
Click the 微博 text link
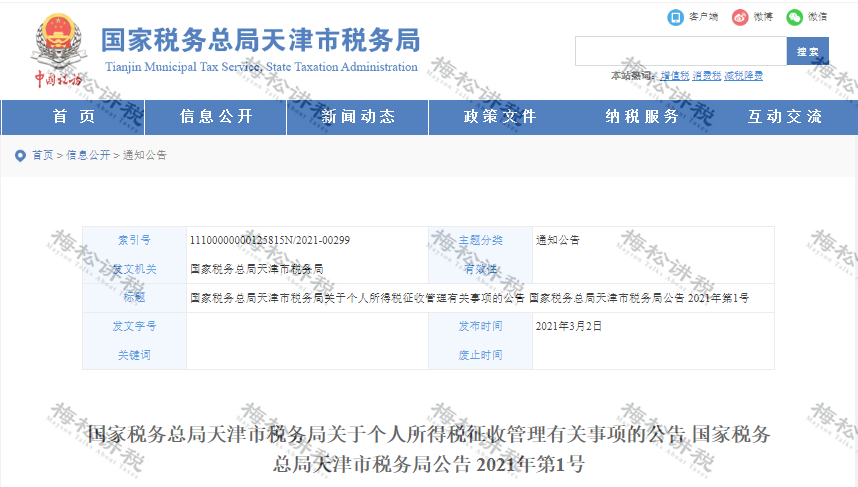763,17
